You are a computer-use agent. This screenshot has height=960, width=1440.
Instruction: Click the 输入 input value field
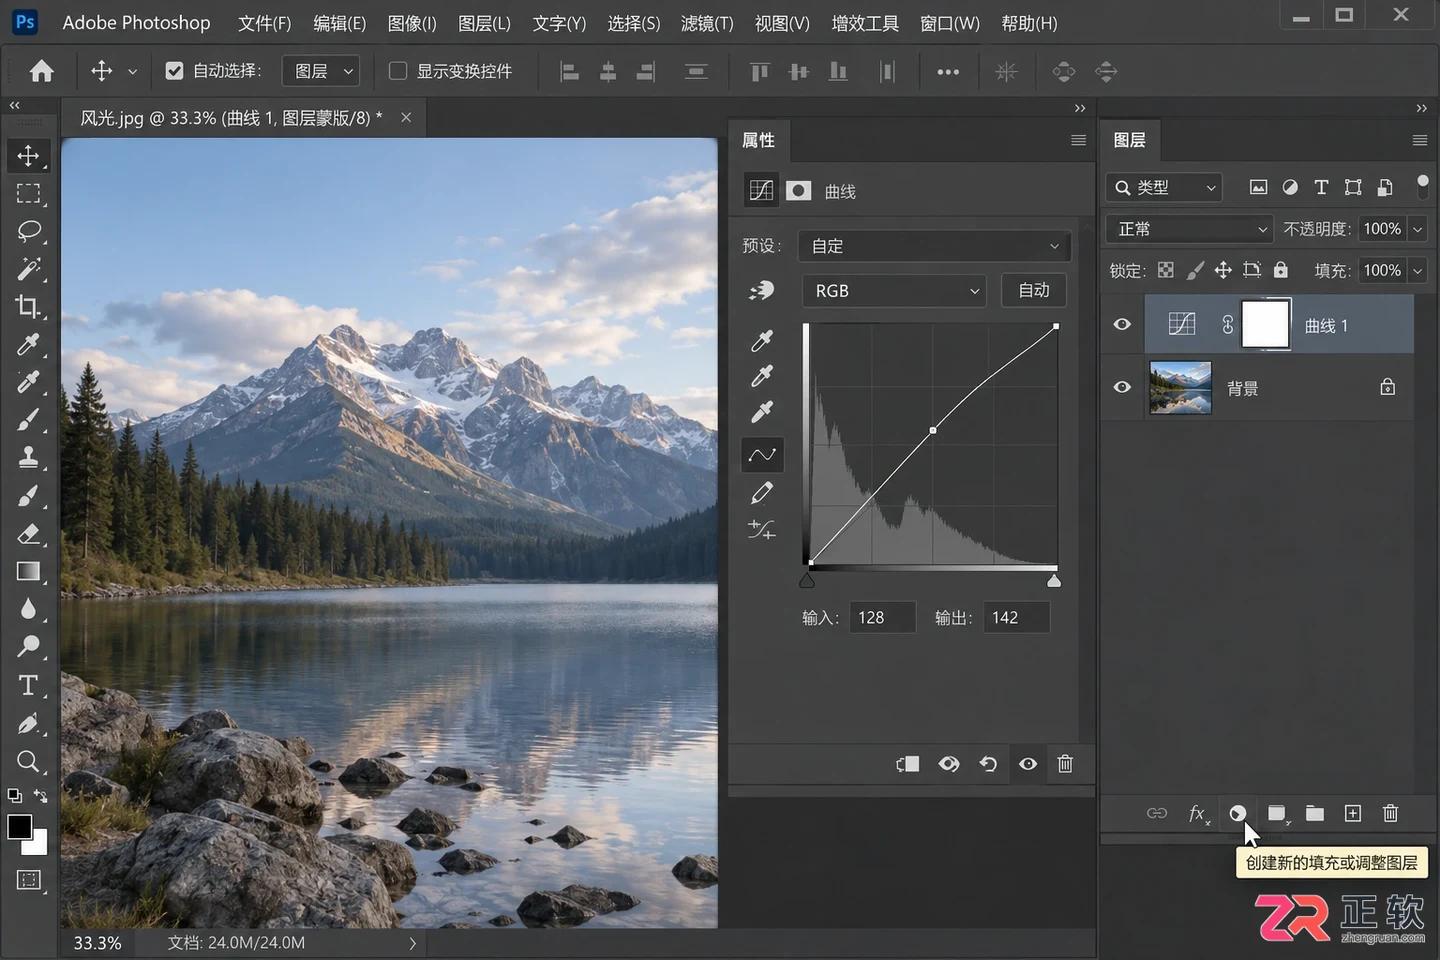pyautogui.click(x=882, y=618)
